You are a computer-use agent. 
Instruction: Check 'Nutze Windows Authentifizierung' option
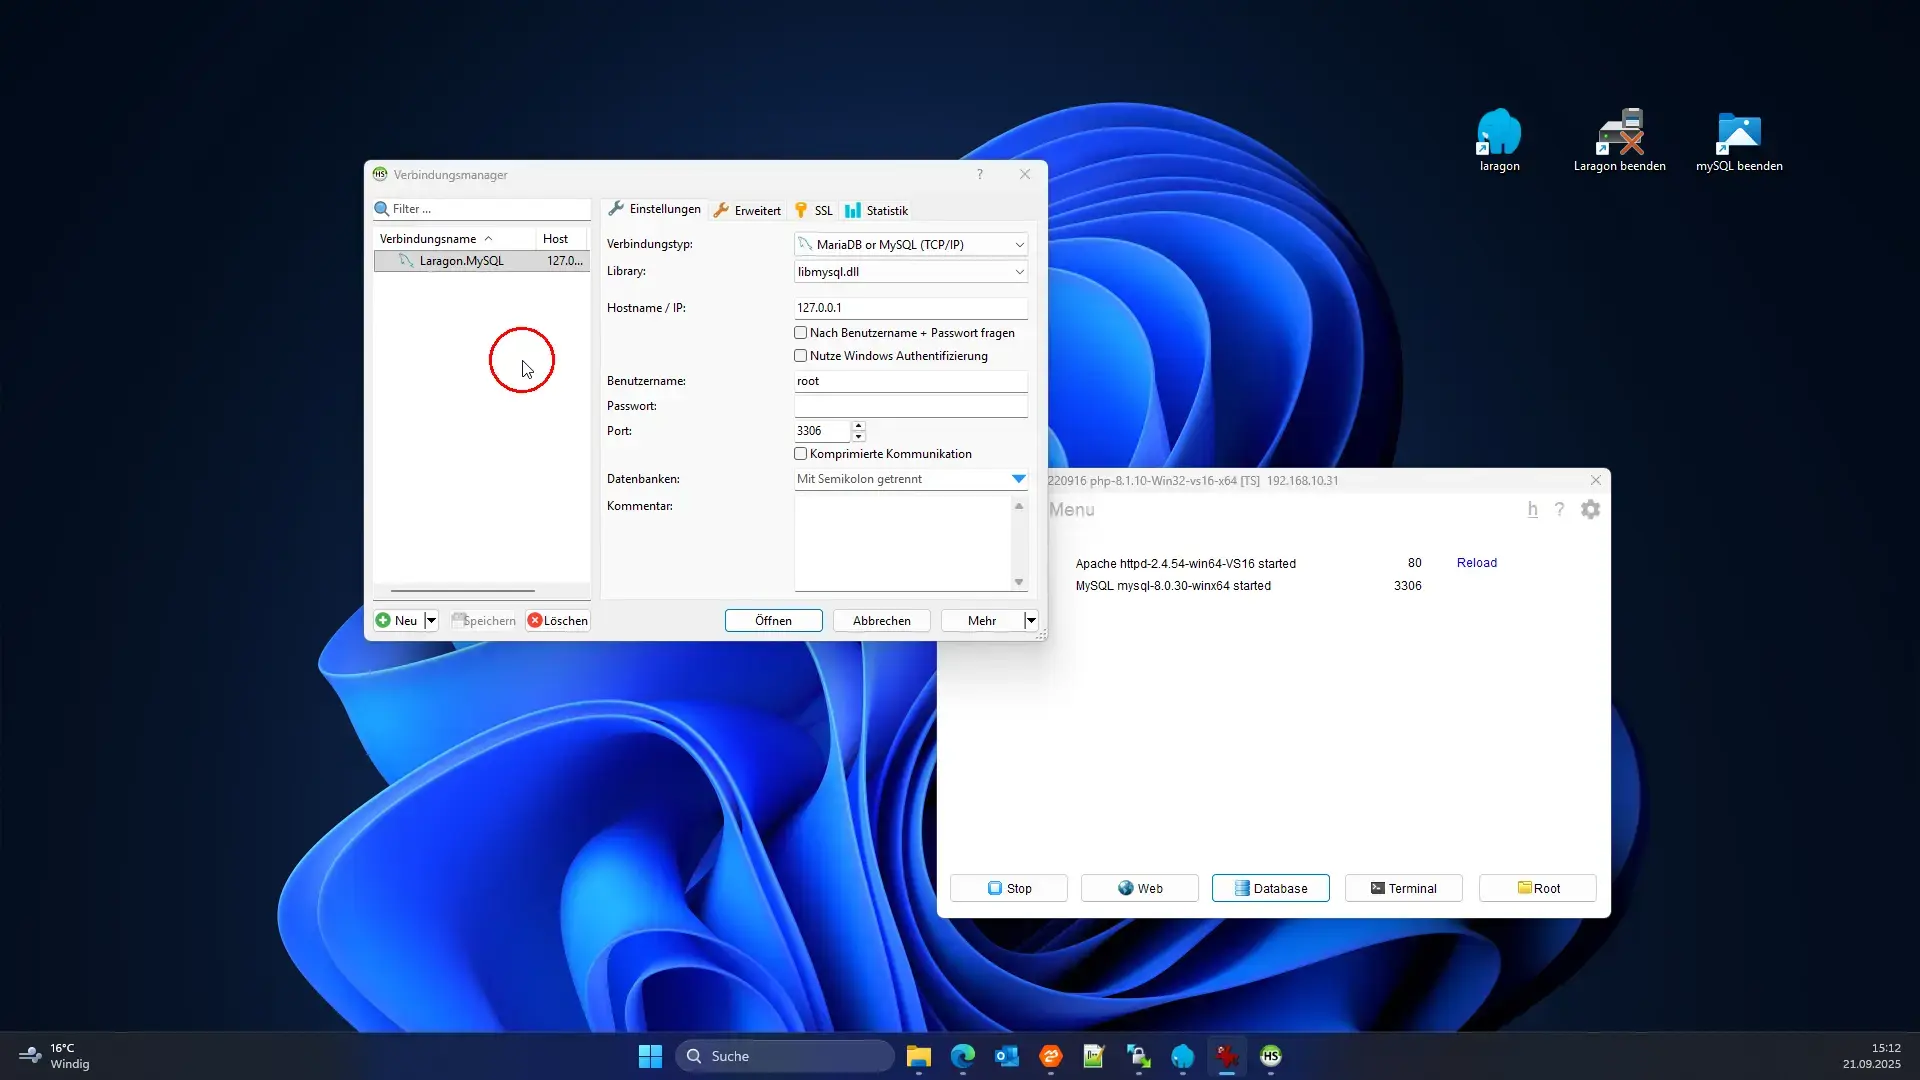[801, 356]
